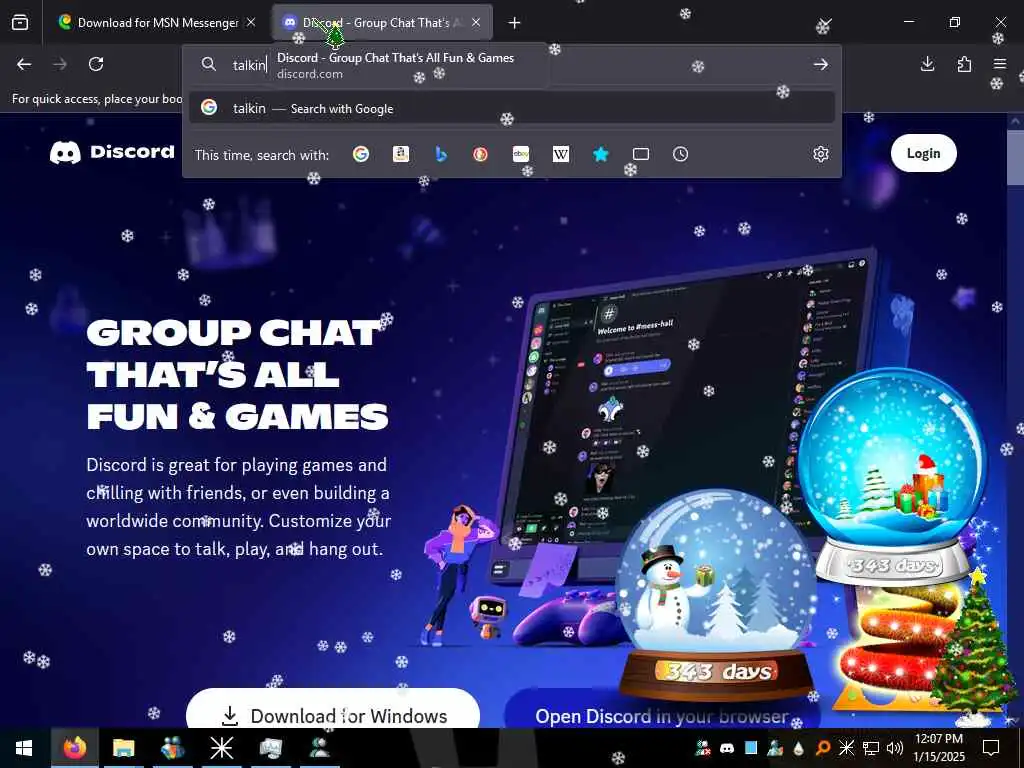Search this time with Amazon

point(401,154)
